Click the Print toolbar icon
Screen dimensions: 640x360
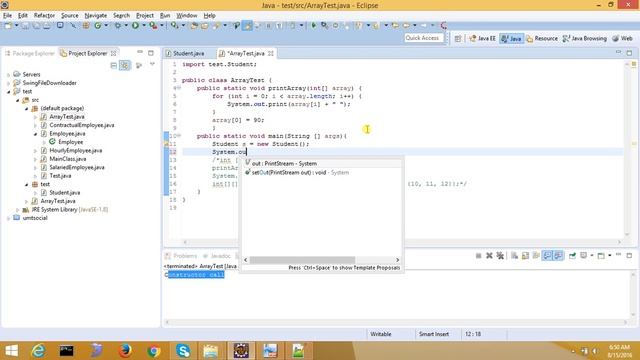tap(47, 26)
